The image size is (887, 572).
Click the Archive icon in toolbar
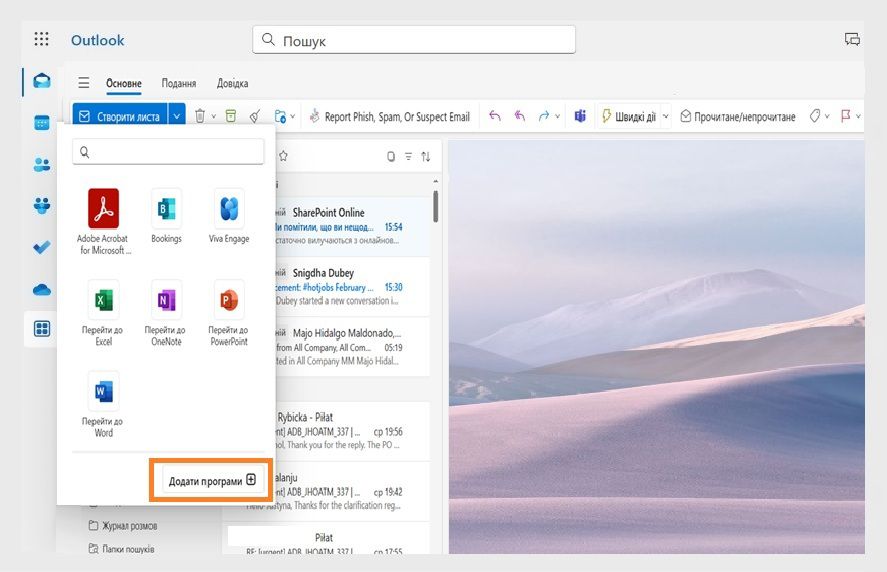click(231, 116)
